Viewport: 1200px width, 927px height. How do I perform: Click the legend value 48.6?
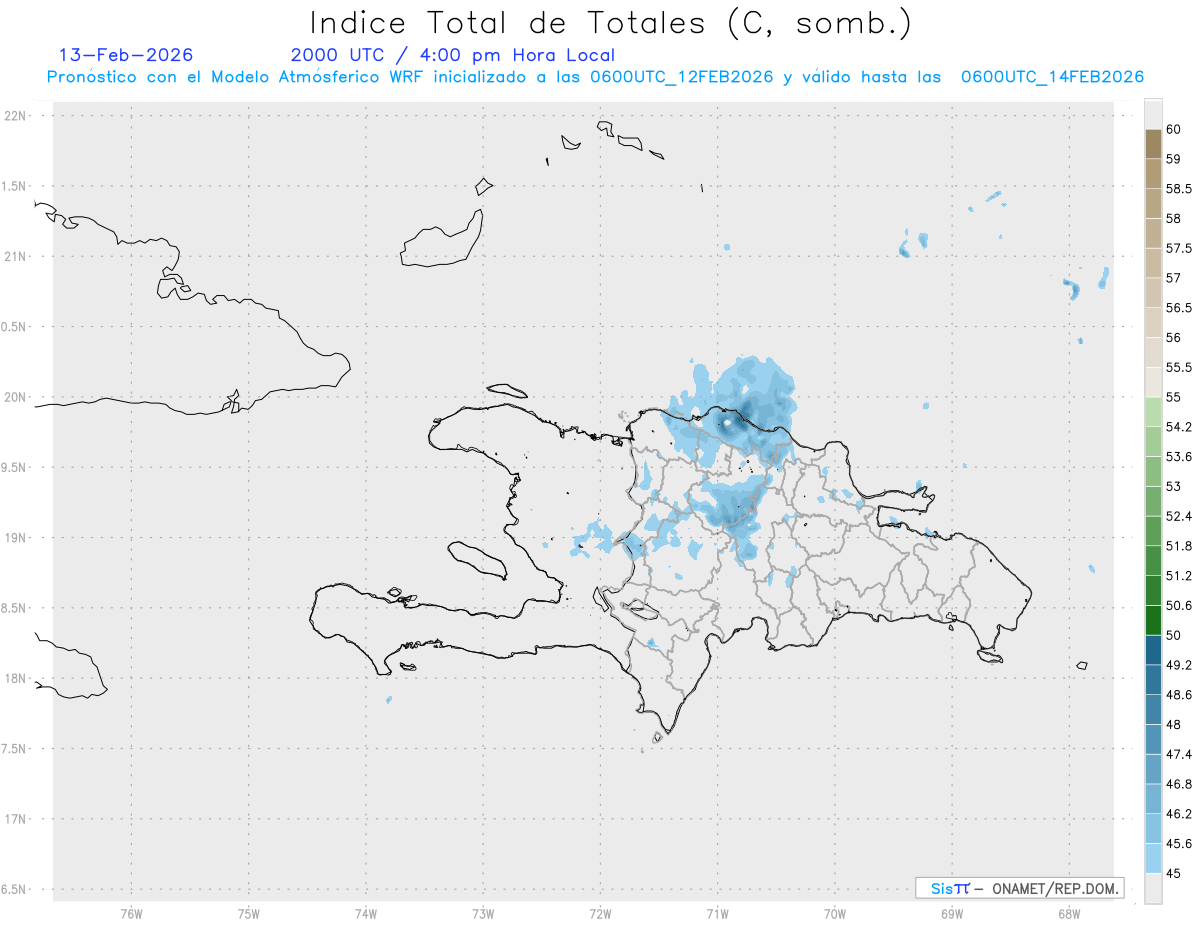(1180, 694)
